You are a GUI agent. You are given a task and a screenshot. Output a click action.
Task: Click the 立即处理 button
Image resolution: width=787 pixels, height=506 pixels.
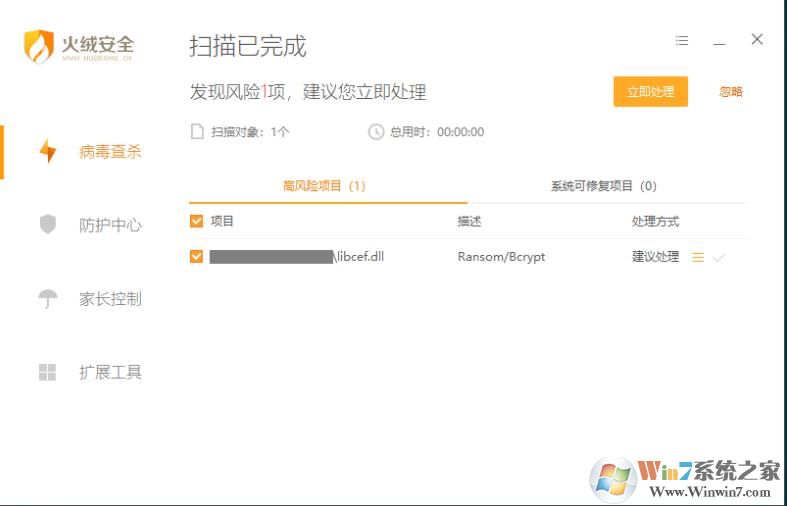[x=650, y=92]
